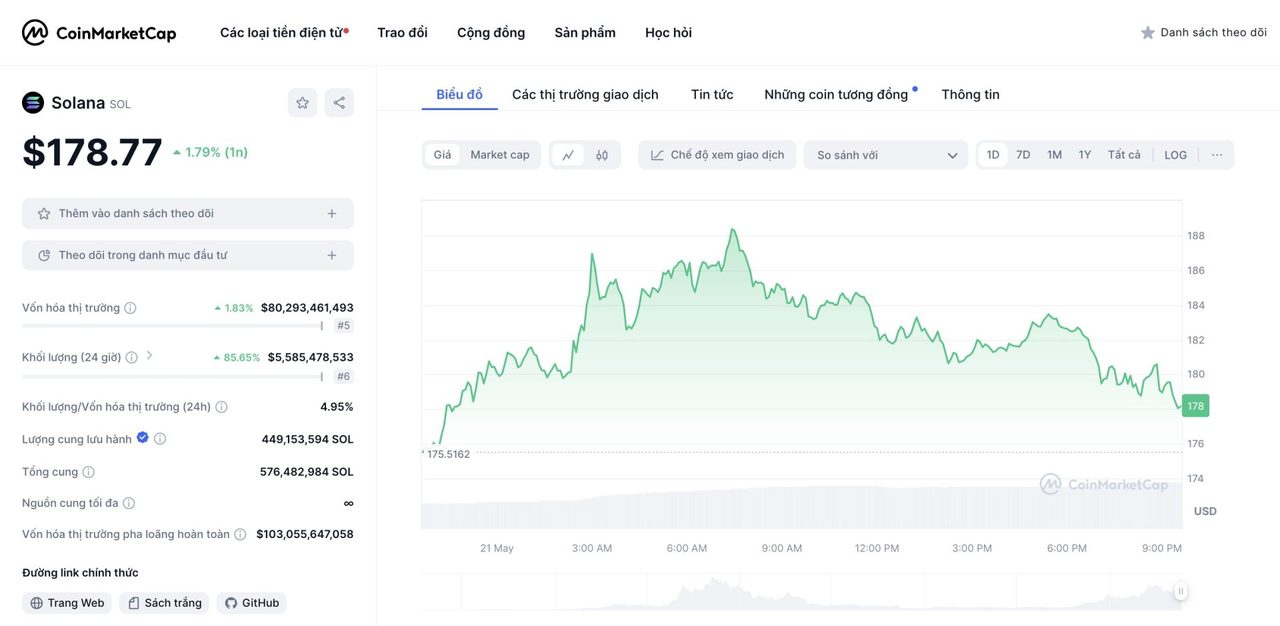The height and width of the screenshot is (626, 1280).
Task: Select the Tất cả time range
Action: coord(1124,155)
